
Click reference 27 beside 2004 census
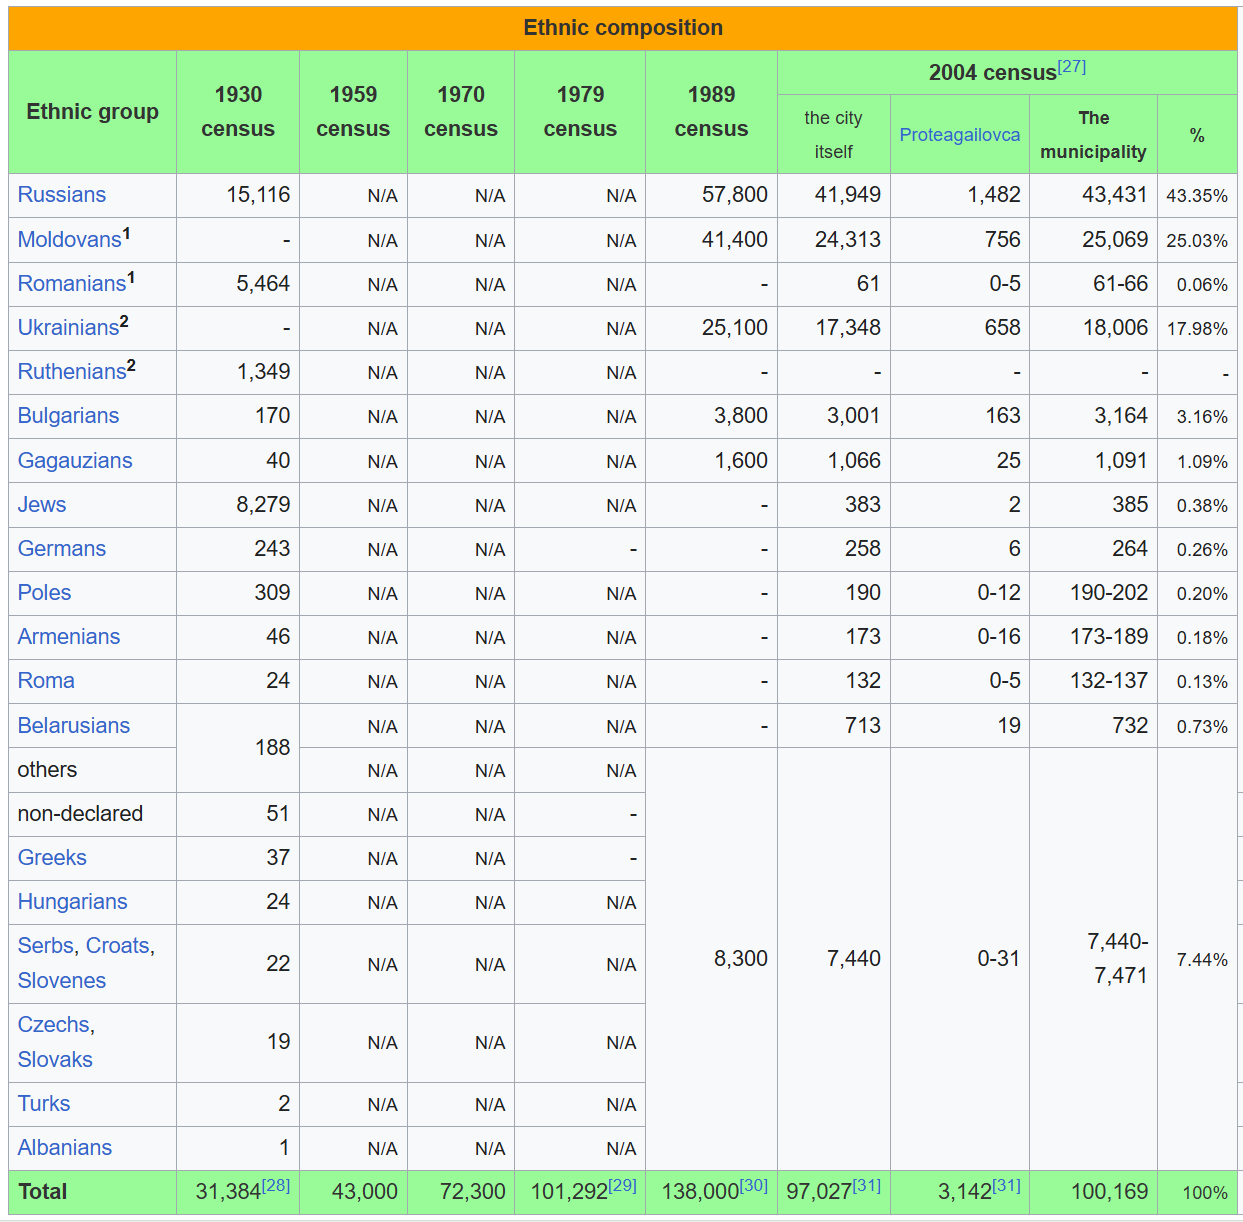[x=1071, y=67]
